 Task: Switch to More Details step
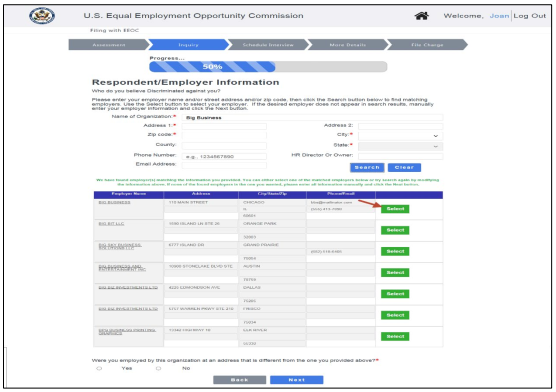pyautogui.click(x=348, y=45)
